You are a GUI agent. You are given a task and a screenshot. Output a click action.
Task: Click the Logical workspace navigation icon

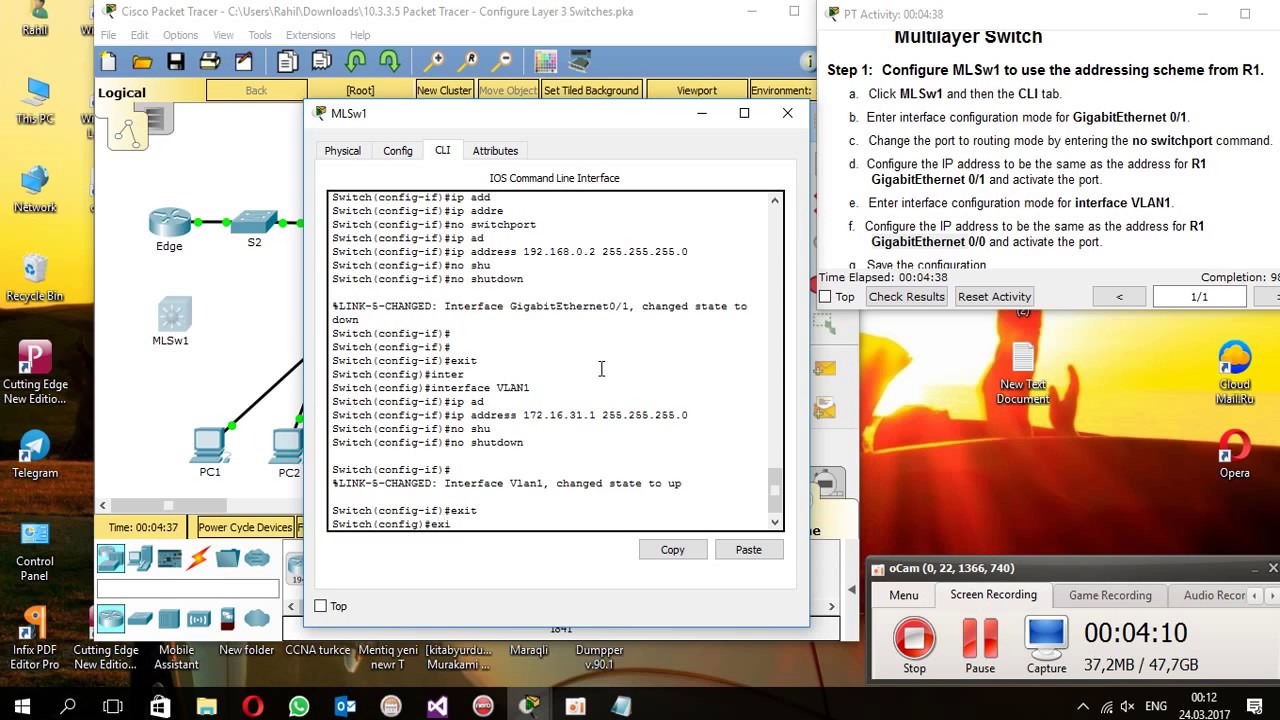point(128,131)
